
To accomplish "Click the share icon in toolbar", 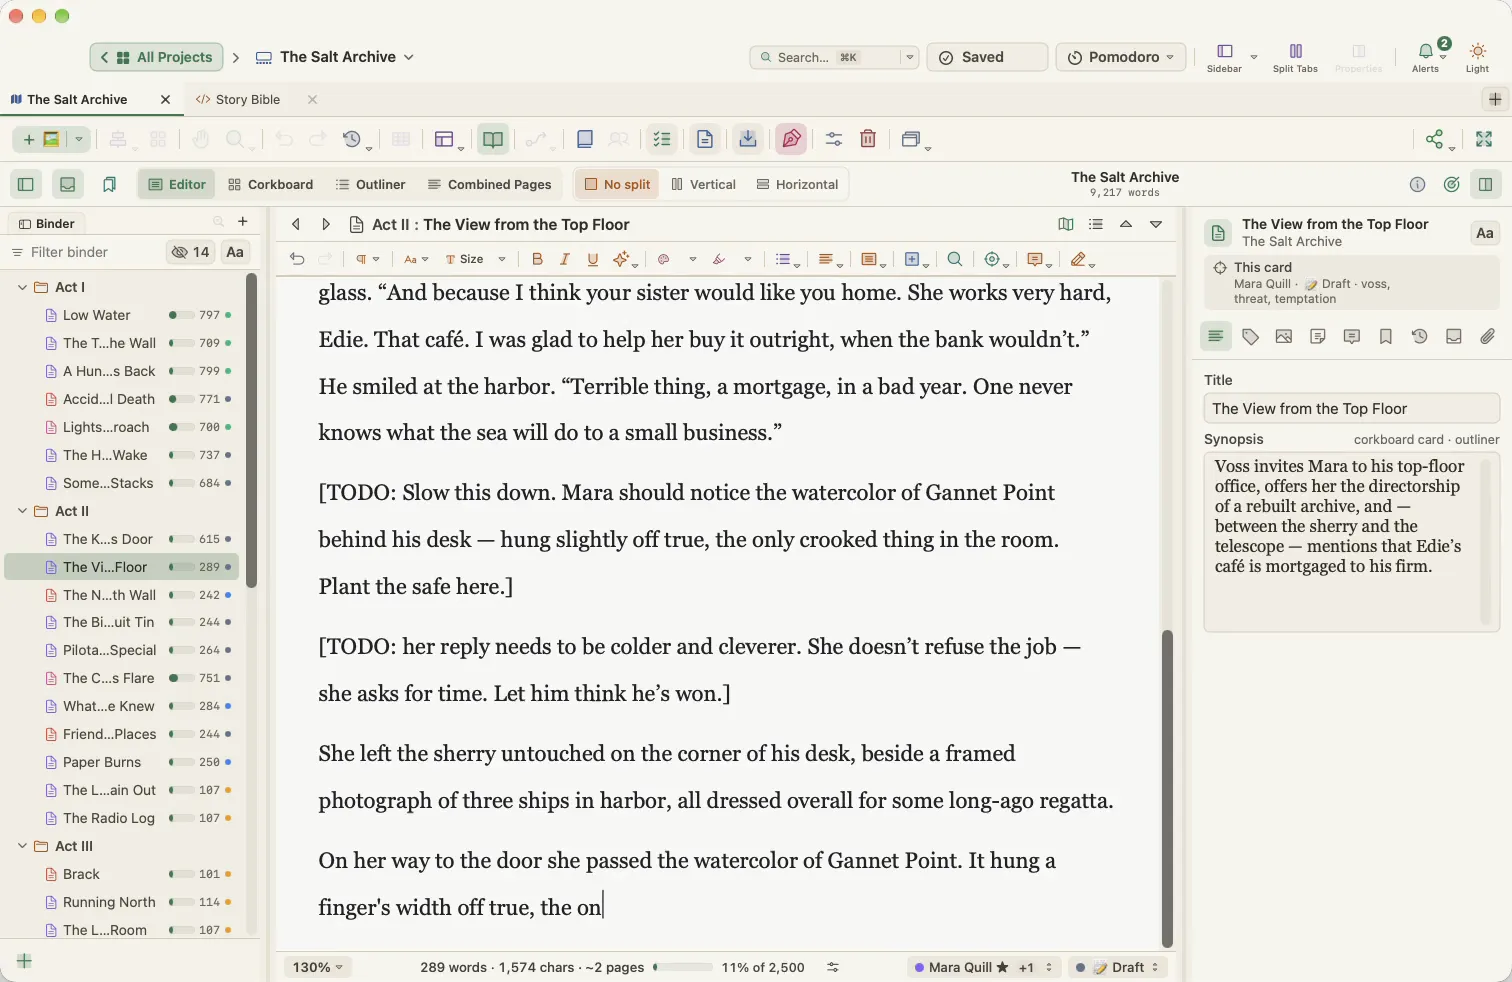I will point(1435,139).
